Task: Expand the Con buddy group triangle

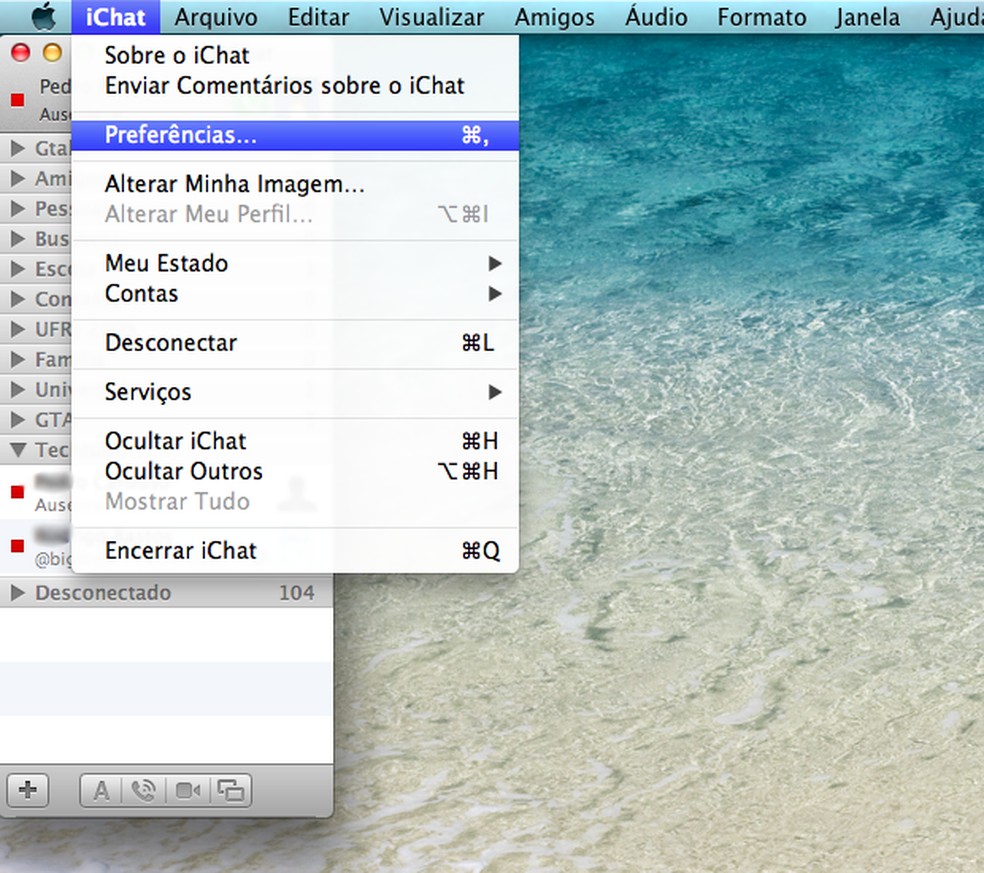Action: pyautogui.click(x=18, y=299)
